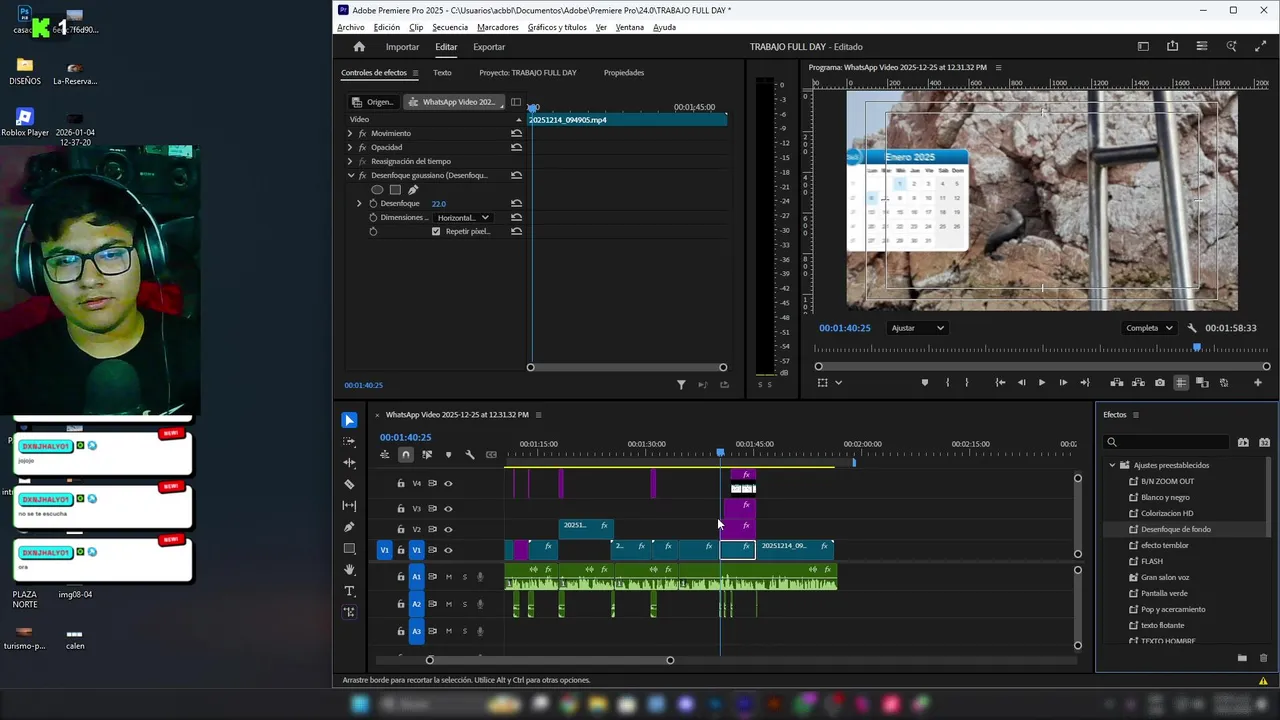Add a marker in the timeline header
This screenshot has height=720, width=1280.
(448, 455)
